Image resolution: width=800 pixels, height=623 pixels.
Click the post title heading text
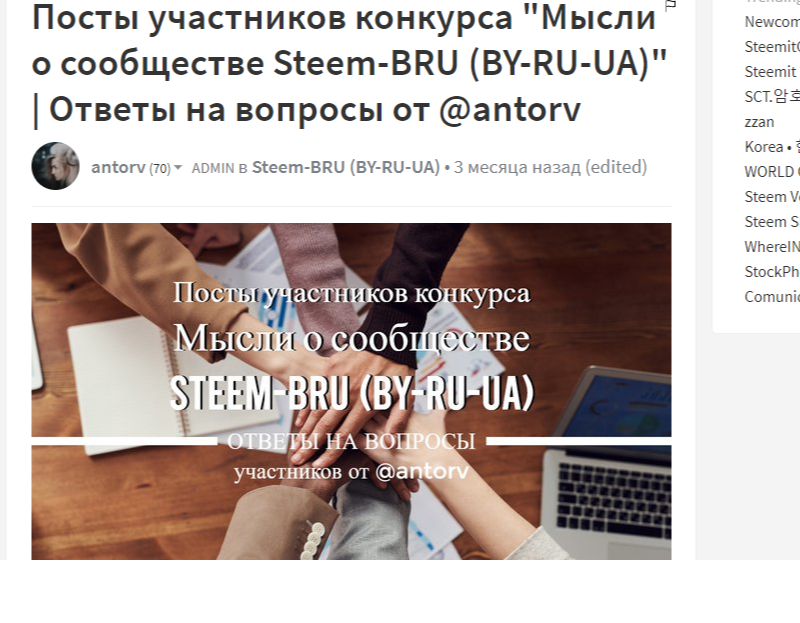(351, 64)
